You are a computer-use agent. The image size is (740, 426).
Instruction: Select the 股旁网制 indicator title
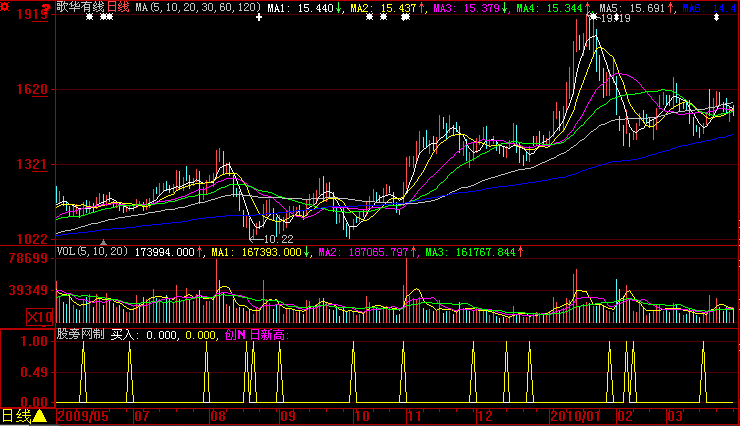[80, 334]
